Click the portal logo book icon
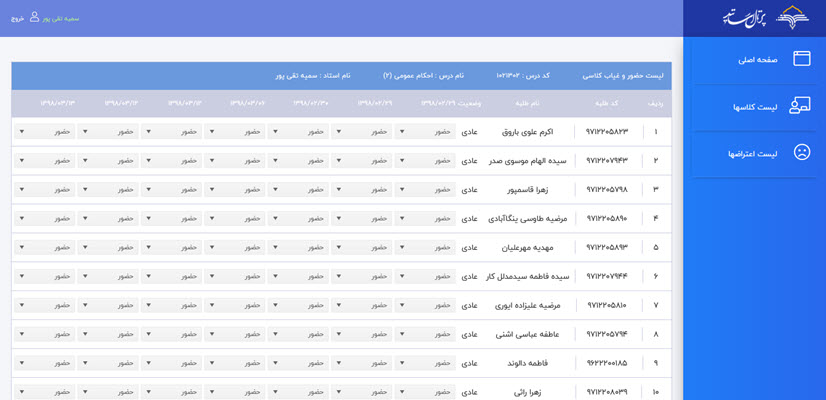Screen dimensions: 826x400 [x=792, y=18]
